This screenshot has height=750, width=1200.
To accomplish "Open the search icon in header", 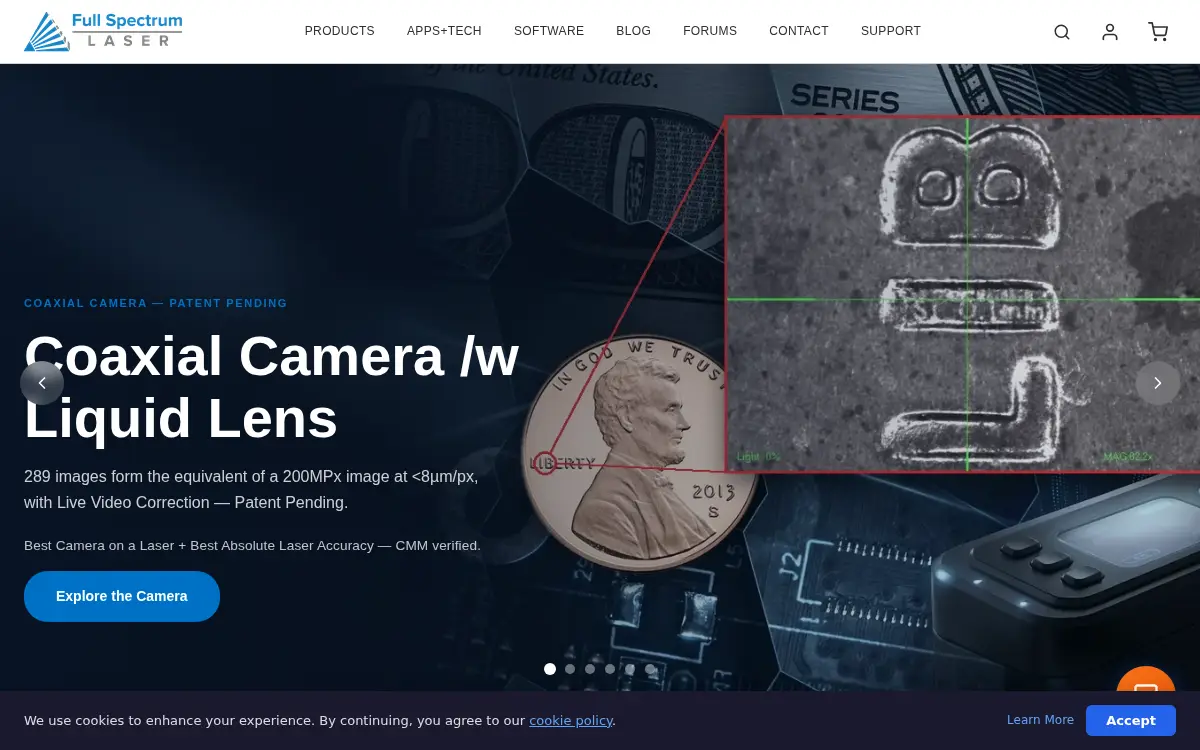I will pos(1062,32).
